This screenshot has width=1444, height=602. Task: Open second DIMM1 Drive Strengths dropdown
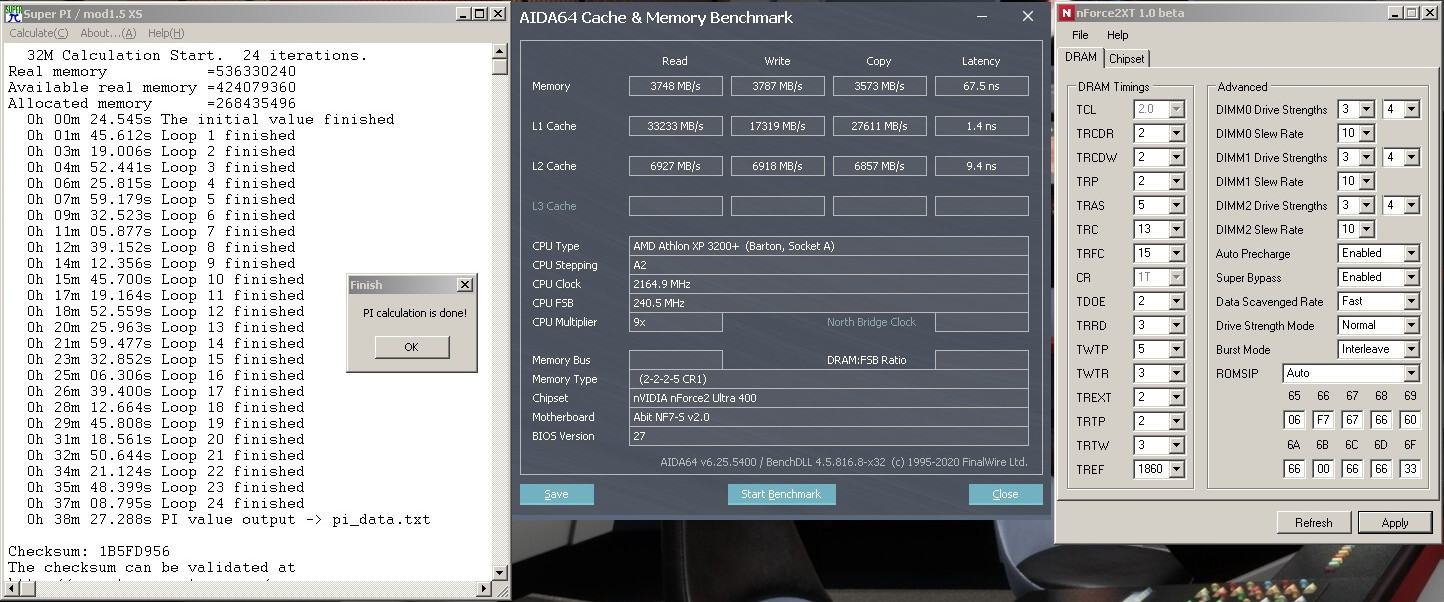tap(1411, 157)
